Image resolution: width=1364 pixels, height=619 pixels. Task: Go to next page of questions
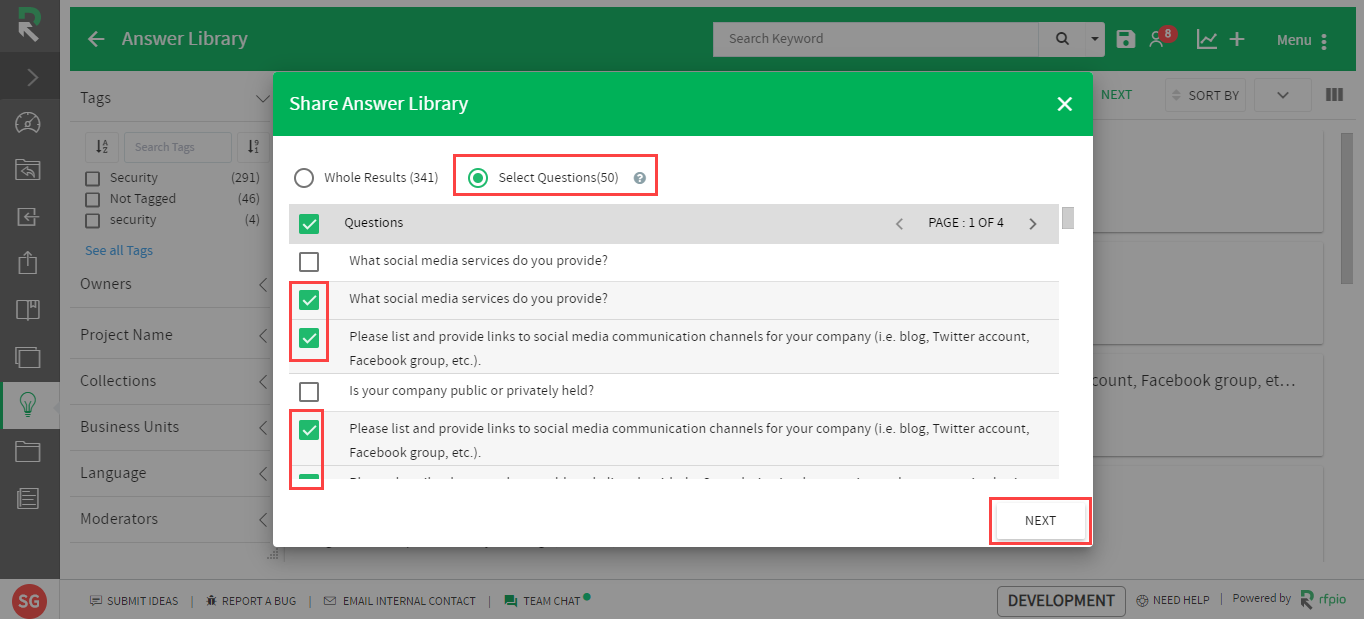tap(1033, 224)
